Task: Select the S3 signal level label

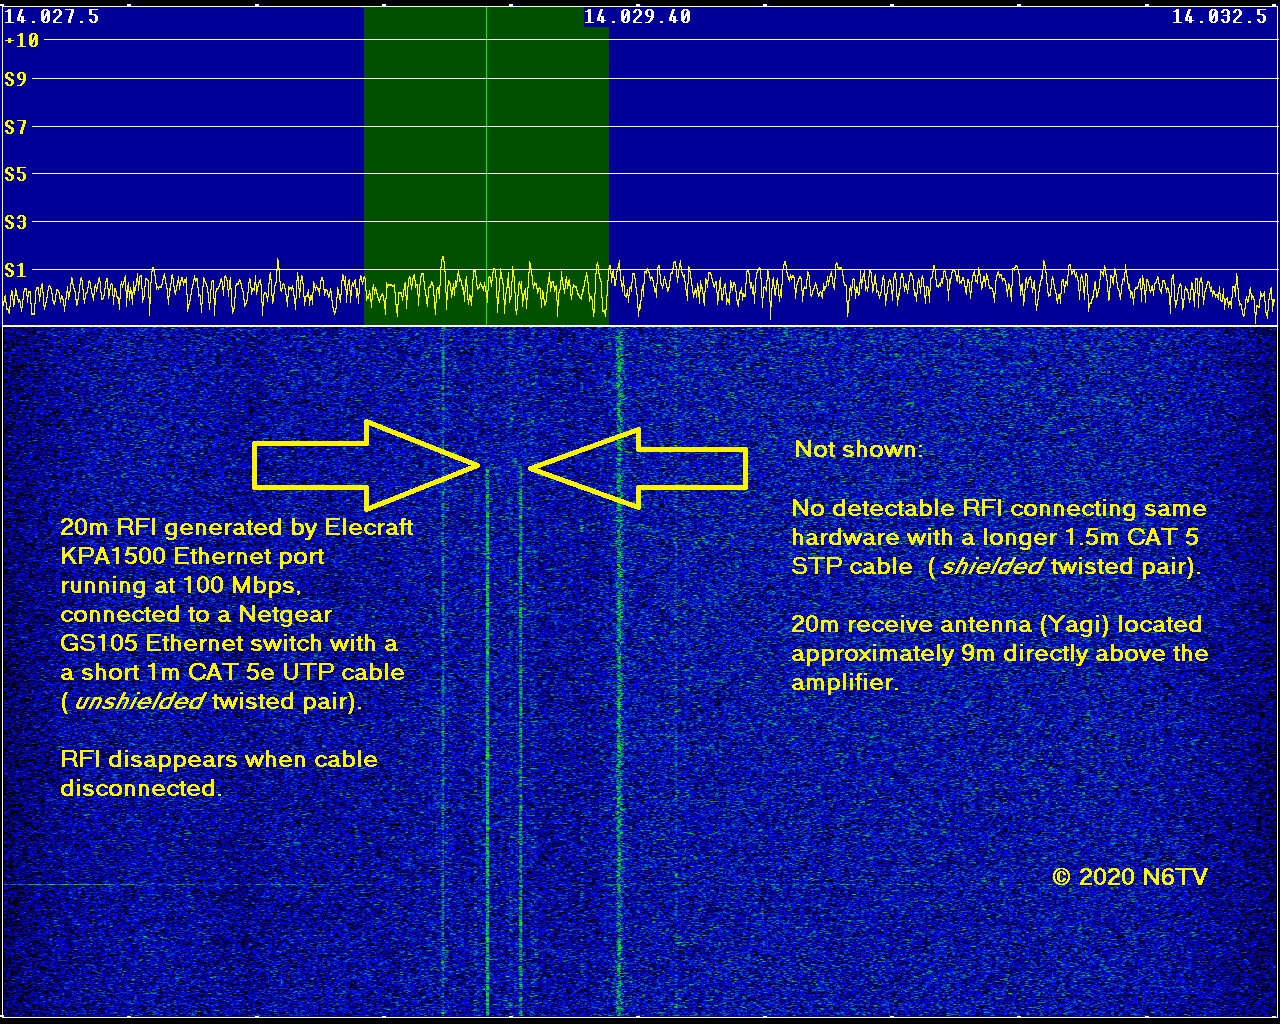Action: (15, 222)
